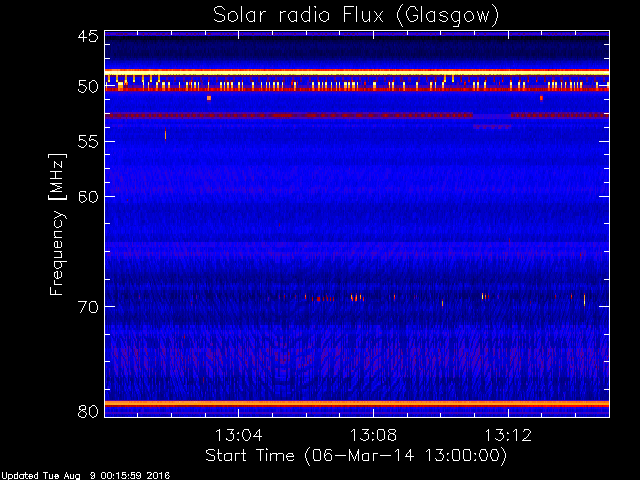Click the 55 MHz frequency tick label

point(88,142)
